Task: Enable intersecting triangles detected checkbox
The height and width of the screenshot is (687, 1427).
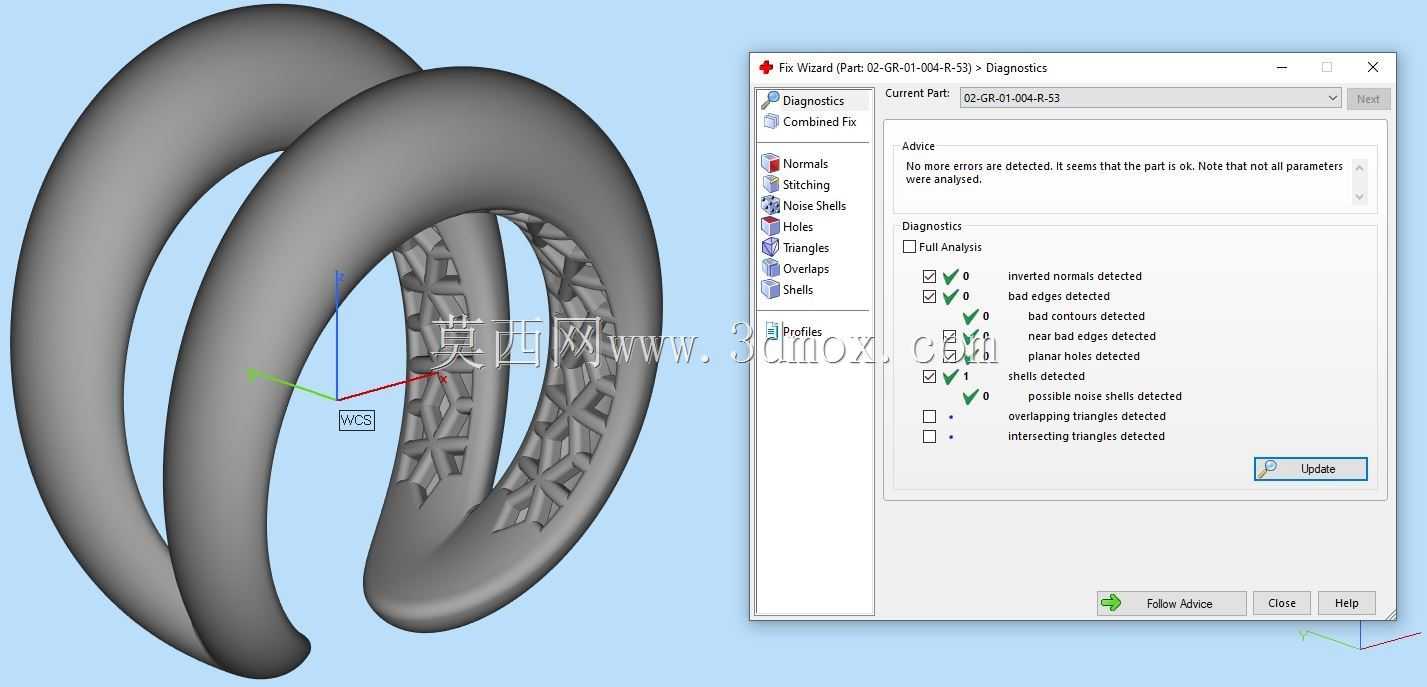Action: tap(929, 436)
